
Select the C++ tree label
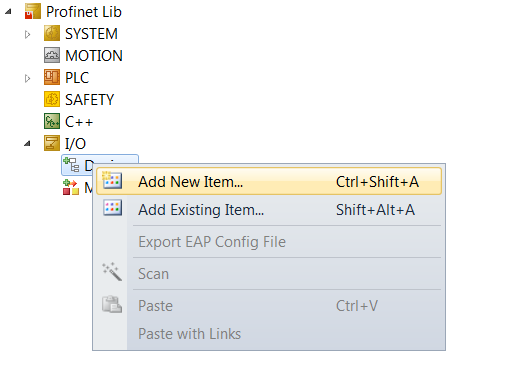[x=79, y=122]
